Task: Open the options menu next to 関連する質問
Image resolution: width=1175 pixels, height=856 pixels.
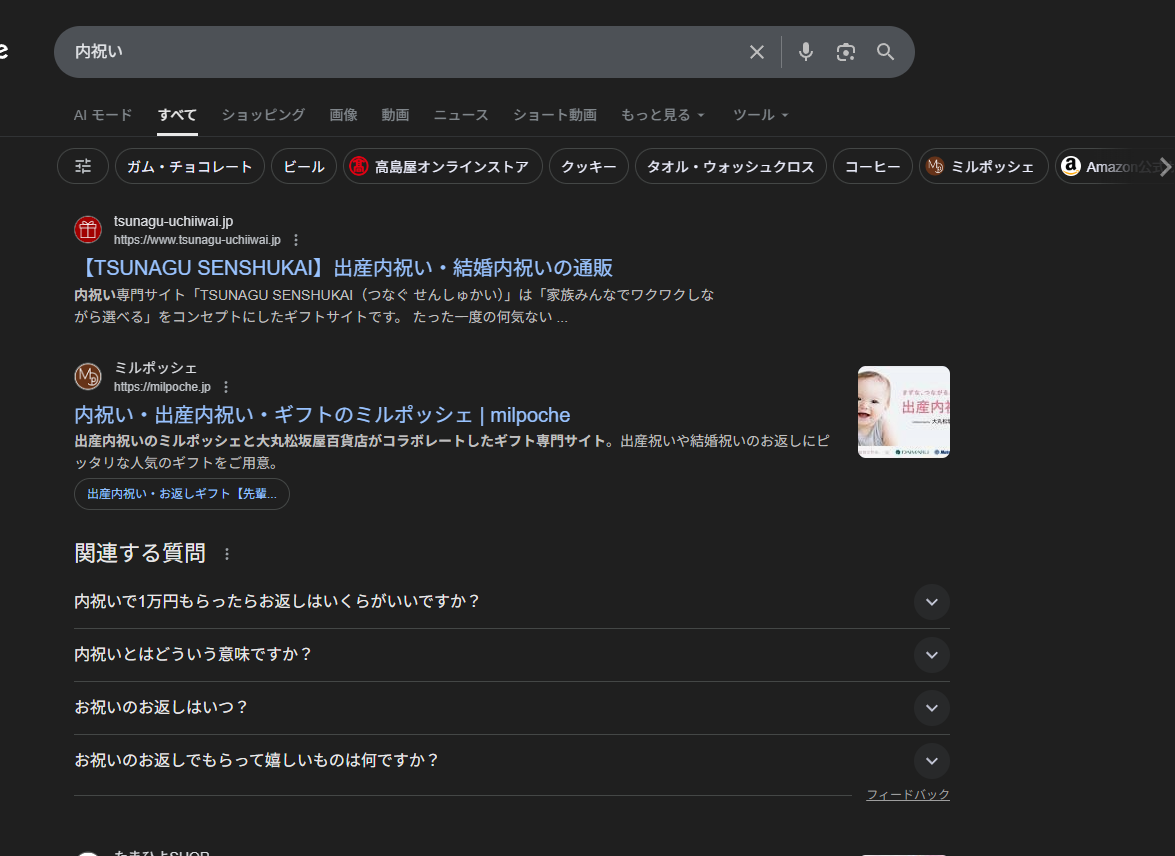Action: (x=227, y=554)
